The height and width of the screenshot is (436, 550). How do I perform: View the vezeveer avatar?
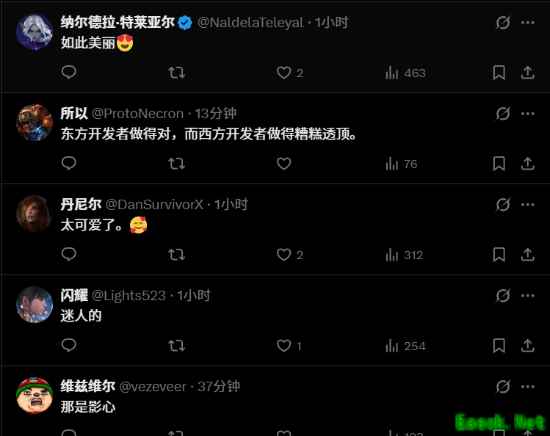pos(34,395)
